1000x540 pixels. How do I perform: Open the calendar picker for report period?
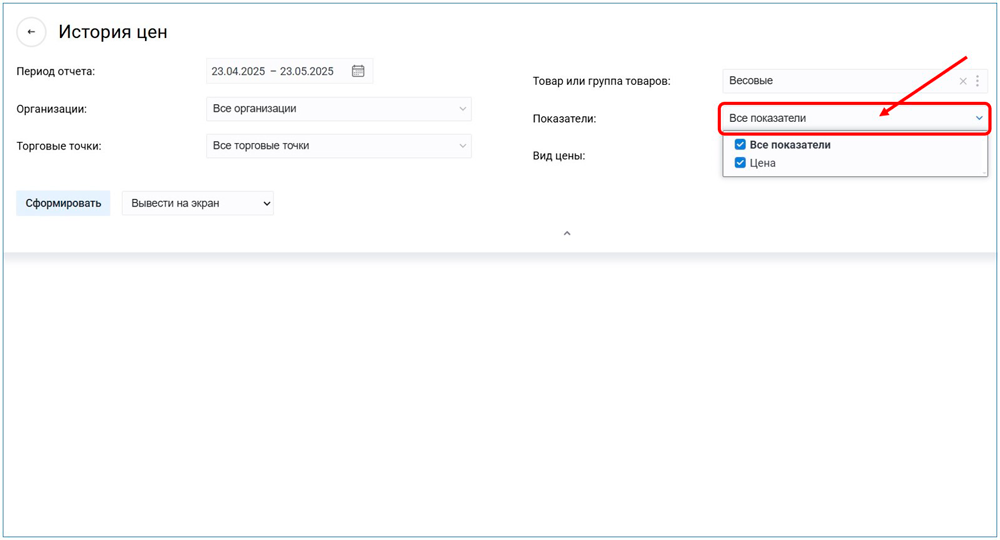(x=358, y=71)
